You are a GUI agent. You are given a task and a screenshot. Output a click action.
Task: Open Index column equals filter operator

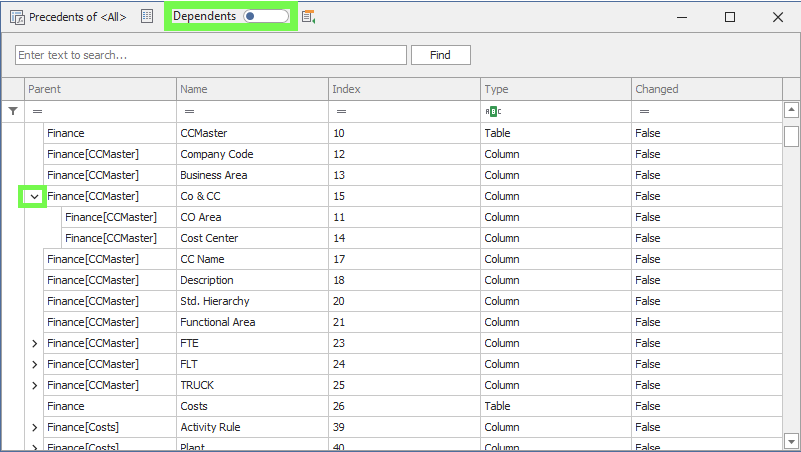(x=341, y=112)
